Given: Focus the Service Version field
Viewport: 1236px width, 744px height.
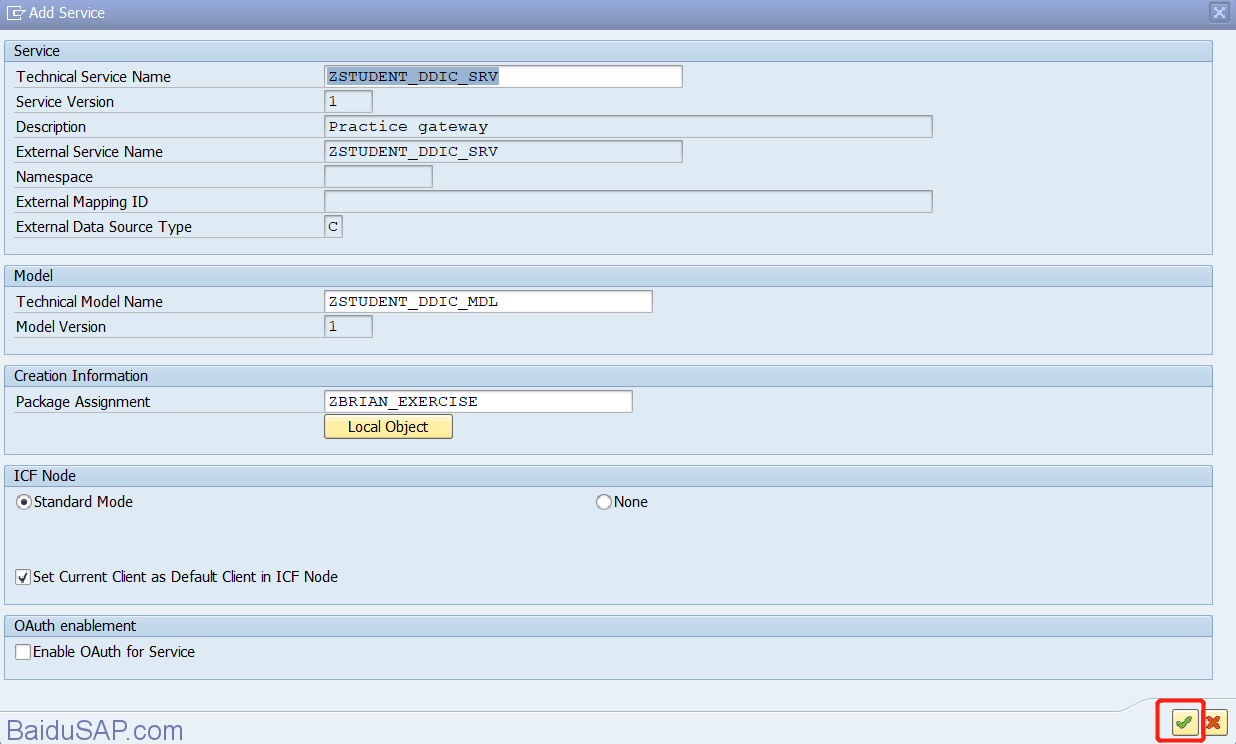Looking at the screenshot, I should pyautogui.click(x=348, y=102).
